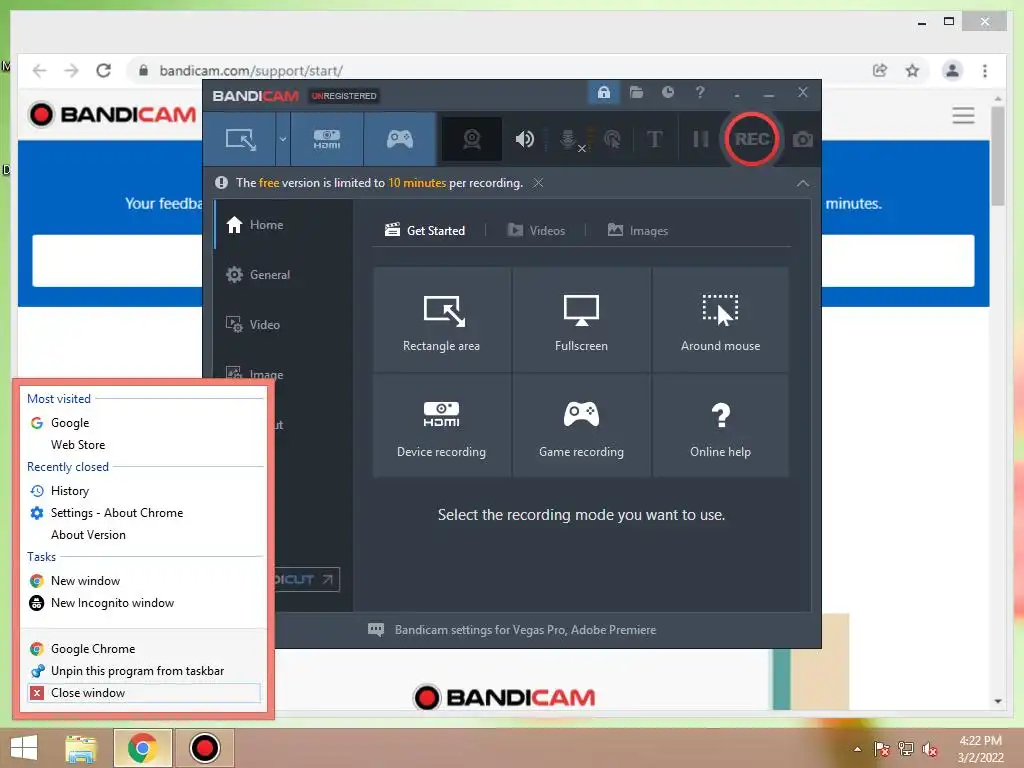Open History from Recently closed
The width and height of the screenshot is (1024, 768).
click(x=144, y=491)
